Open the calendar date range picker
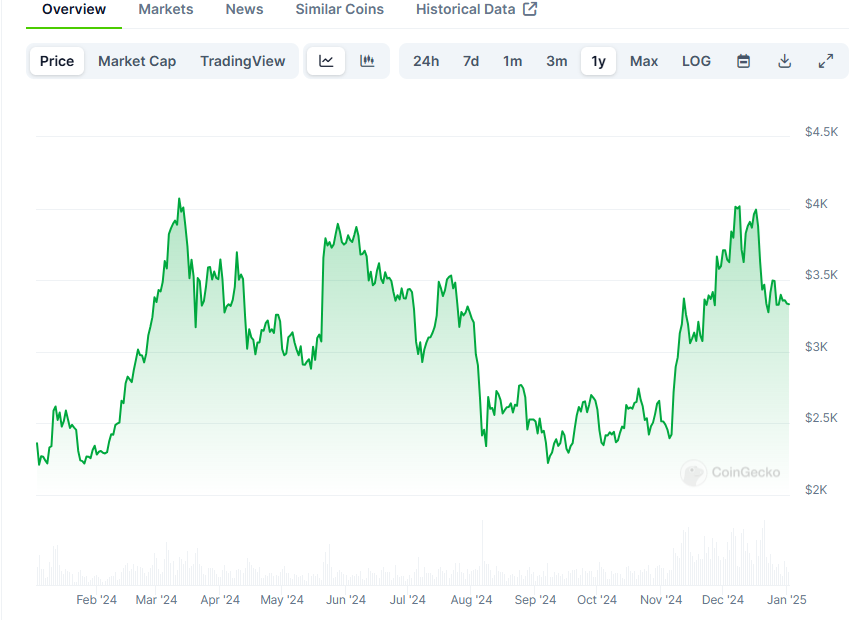This screenshot has width=852, height=620. 743,61
